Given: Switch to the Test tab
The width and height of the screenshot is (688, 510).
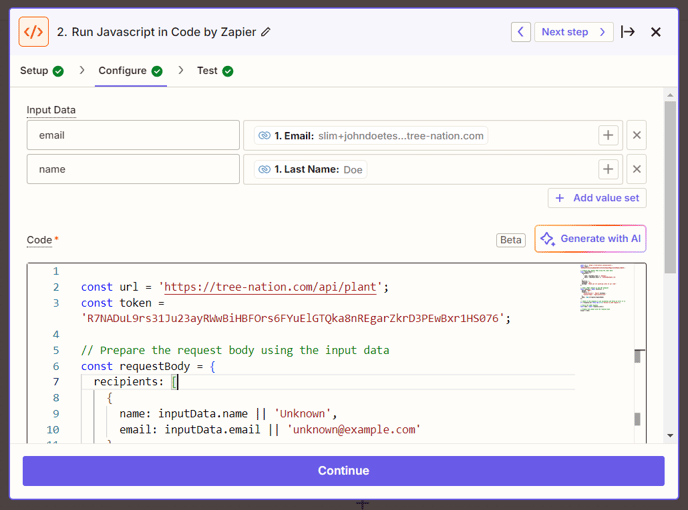Looking at the screenshot, I should click(215, 71).
